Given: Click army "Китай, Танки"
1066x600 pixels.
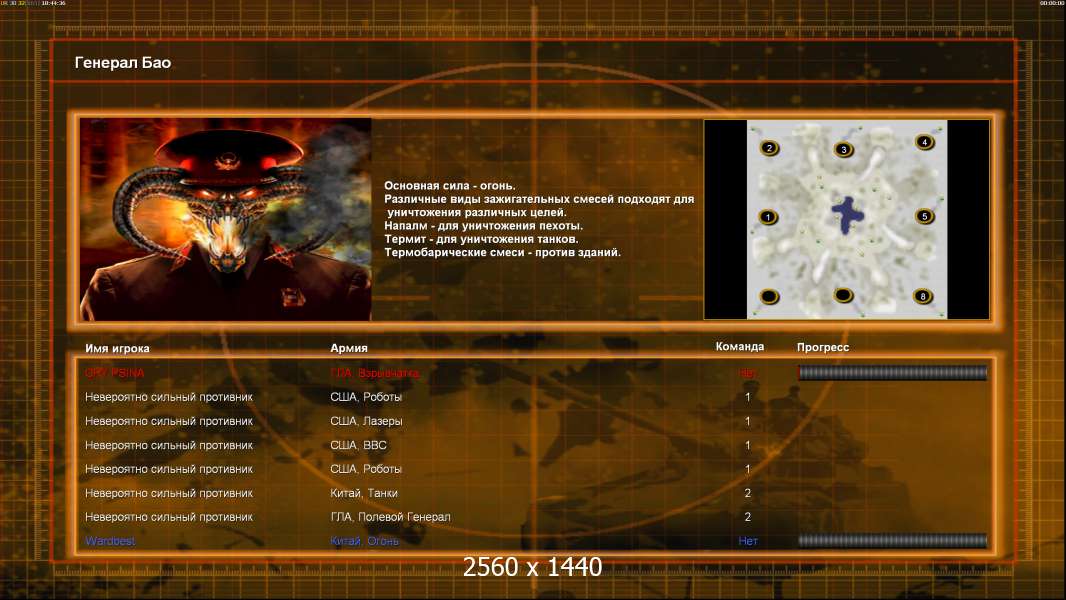Looking at the screenshot, I should (x=364, y=493).
